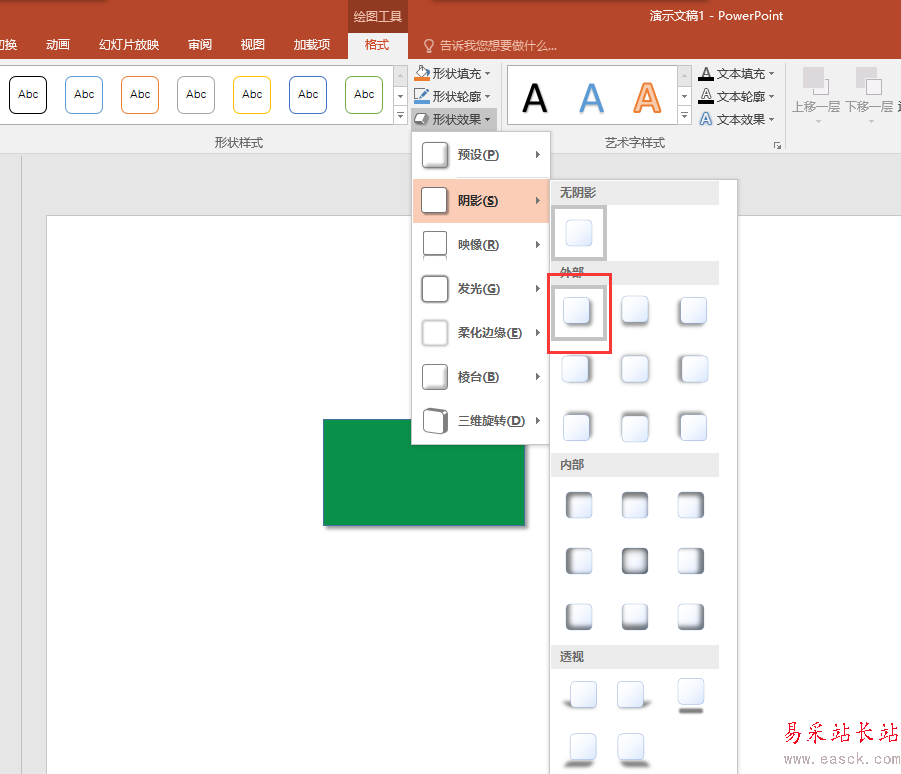
Task: Switch to the 加载项 add-ins tab
Action: click(312, 45)
